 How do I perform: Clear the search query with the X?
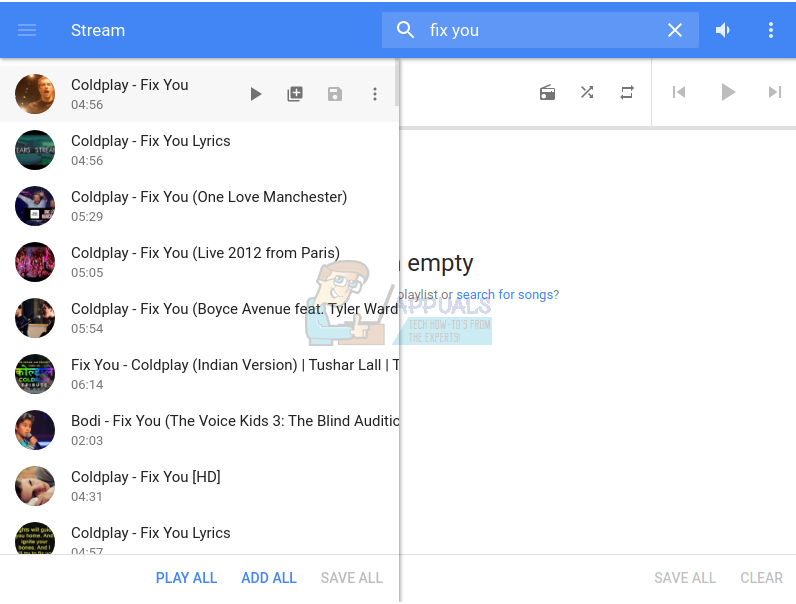click(x=675, y=30)
